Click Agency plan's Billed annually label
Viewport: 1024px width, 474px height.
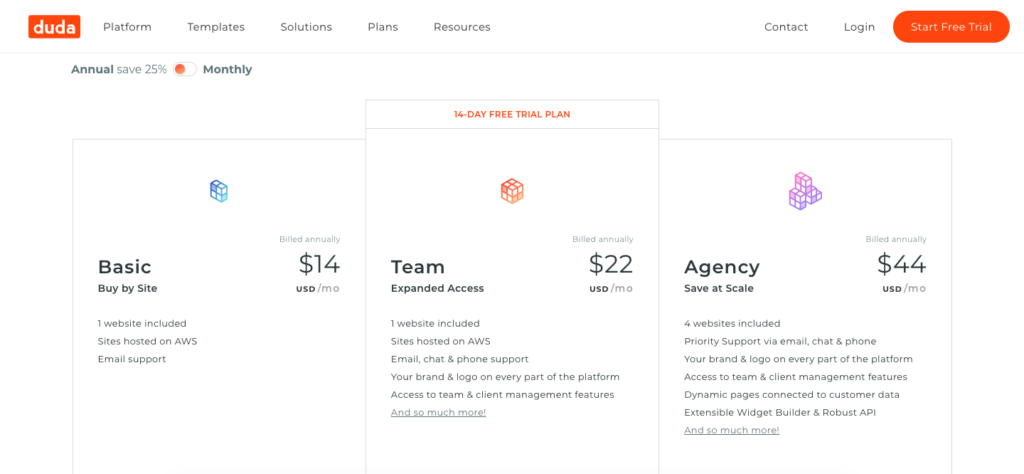(896, 240)
